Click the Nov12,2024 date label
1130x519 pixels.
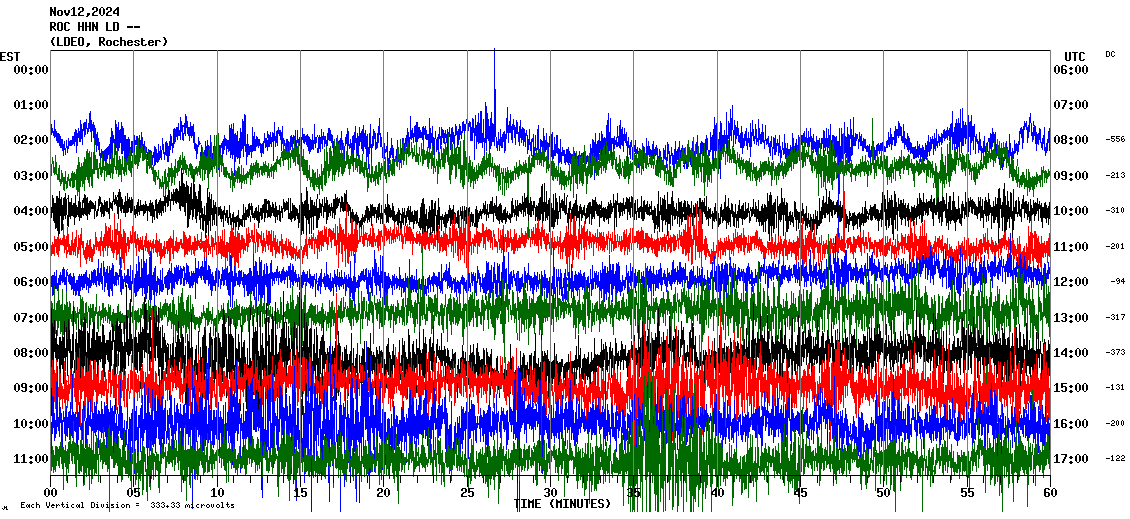coord(83,12)
